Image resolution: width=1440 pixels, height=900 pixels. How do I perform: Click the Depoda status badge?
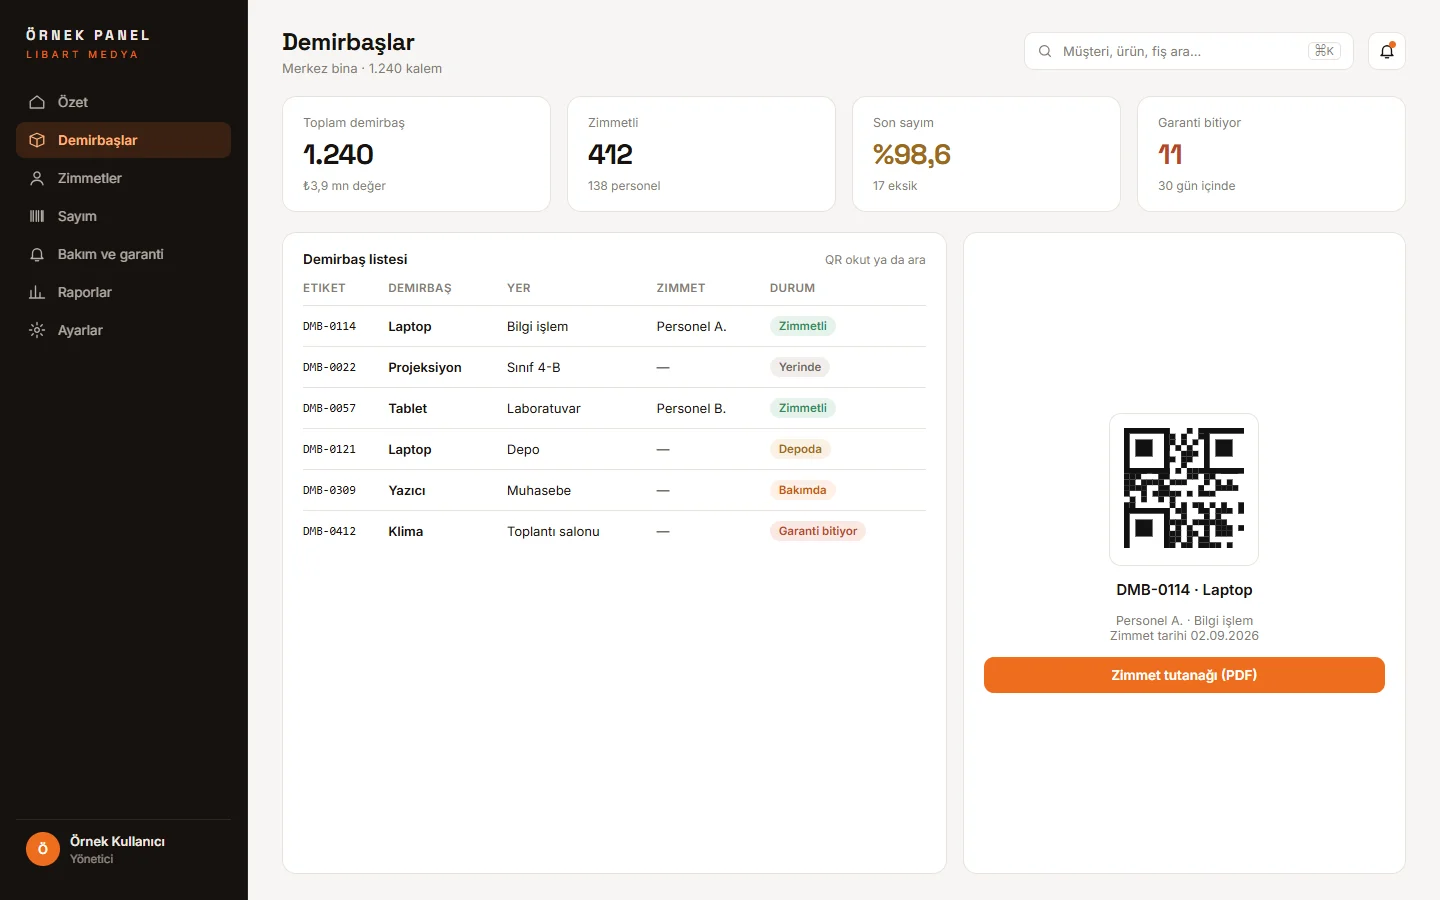pos(800,449)
